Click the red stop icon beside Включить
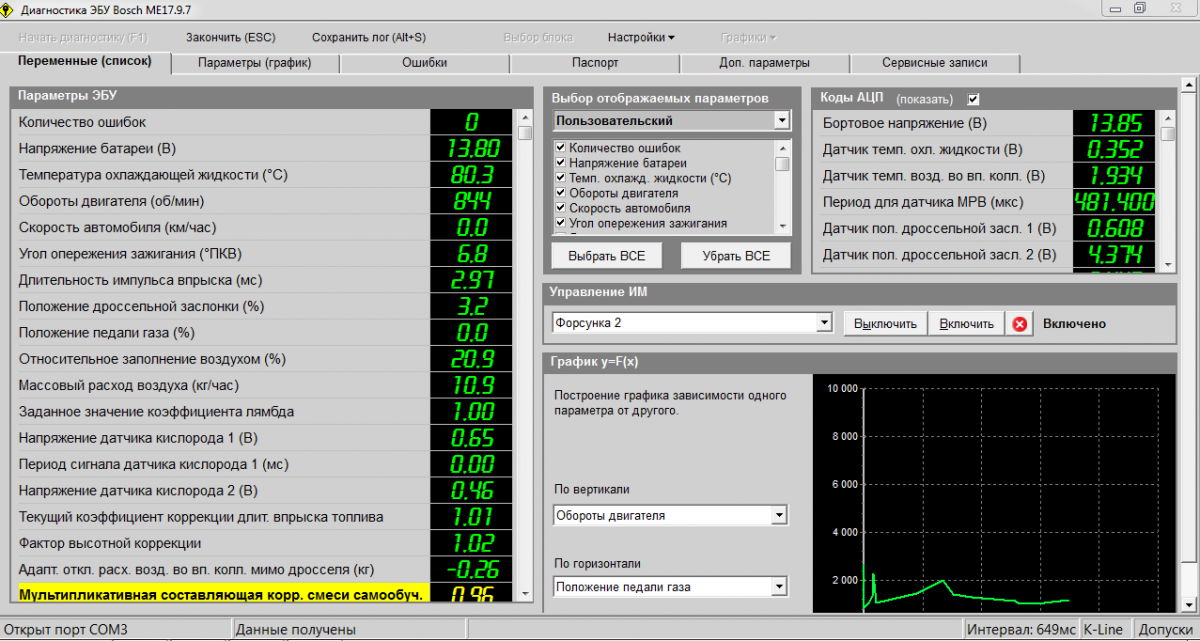This screenshot has width=1200, height=641. 1020,324
